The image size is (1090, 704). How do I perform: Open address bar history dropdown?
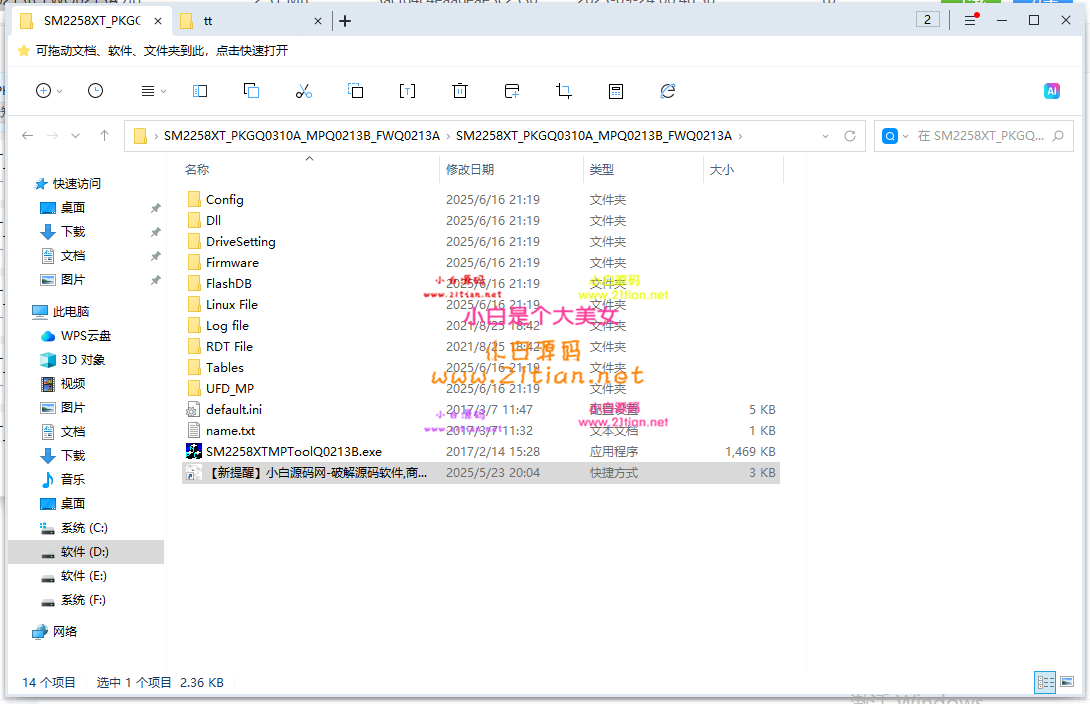(x=825, y=136)
